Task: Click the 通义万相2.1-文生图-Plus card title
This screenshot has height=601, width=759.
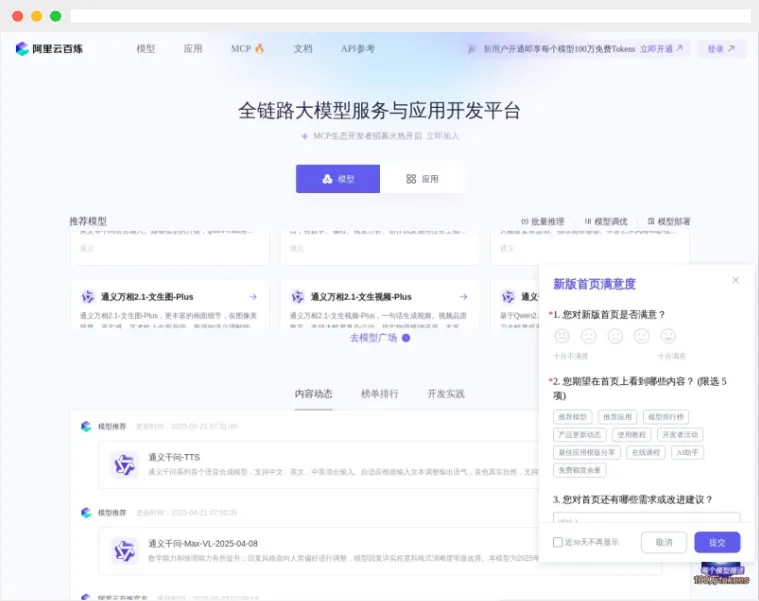Action: pyautogui.click(x=147, y=297)
